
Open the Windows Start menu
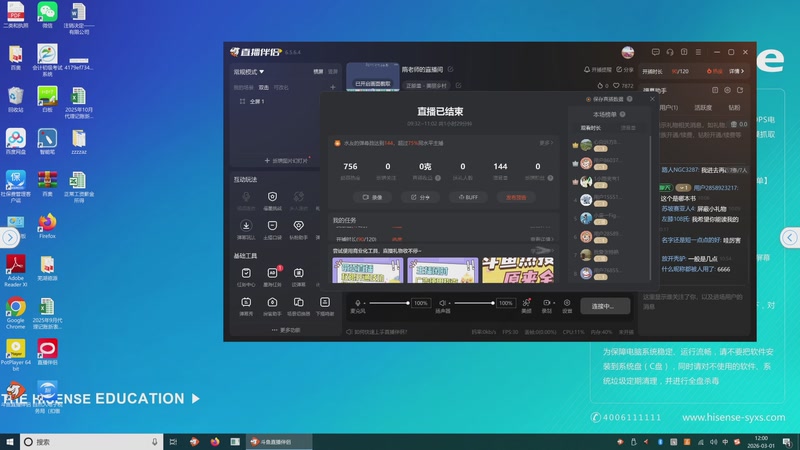coord(10,442)
